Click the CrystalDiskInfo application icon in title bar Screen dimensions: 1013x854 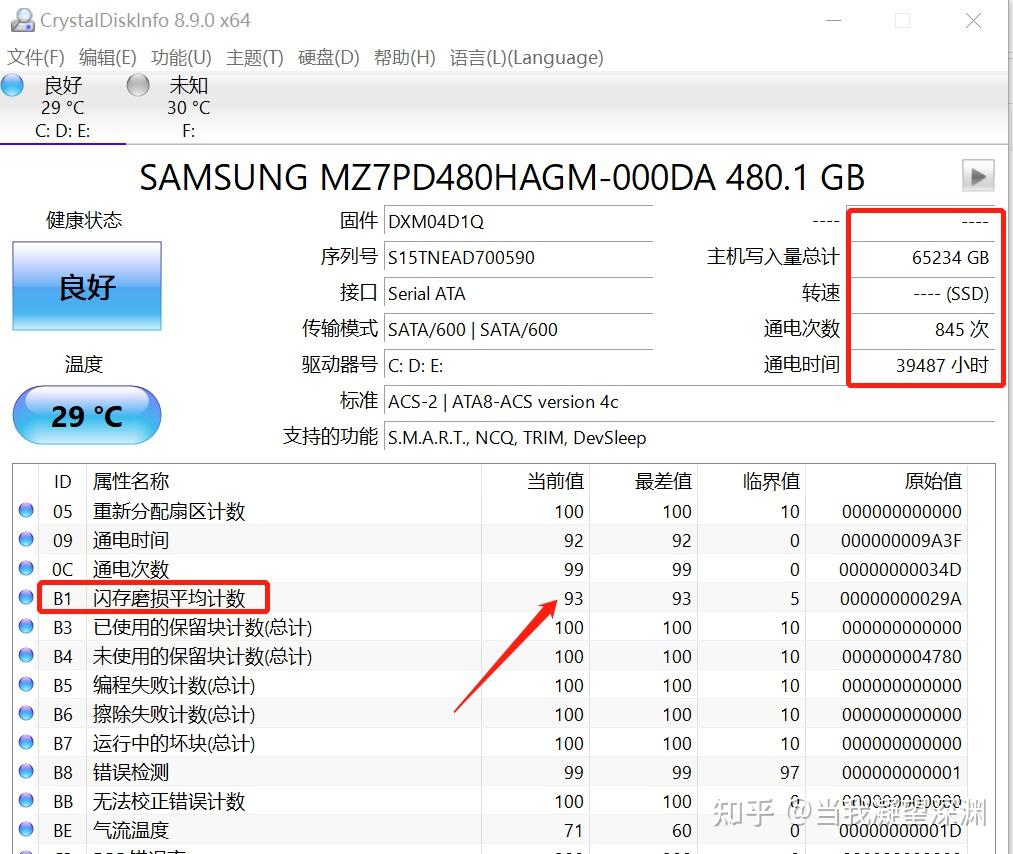tap(22, 19)
